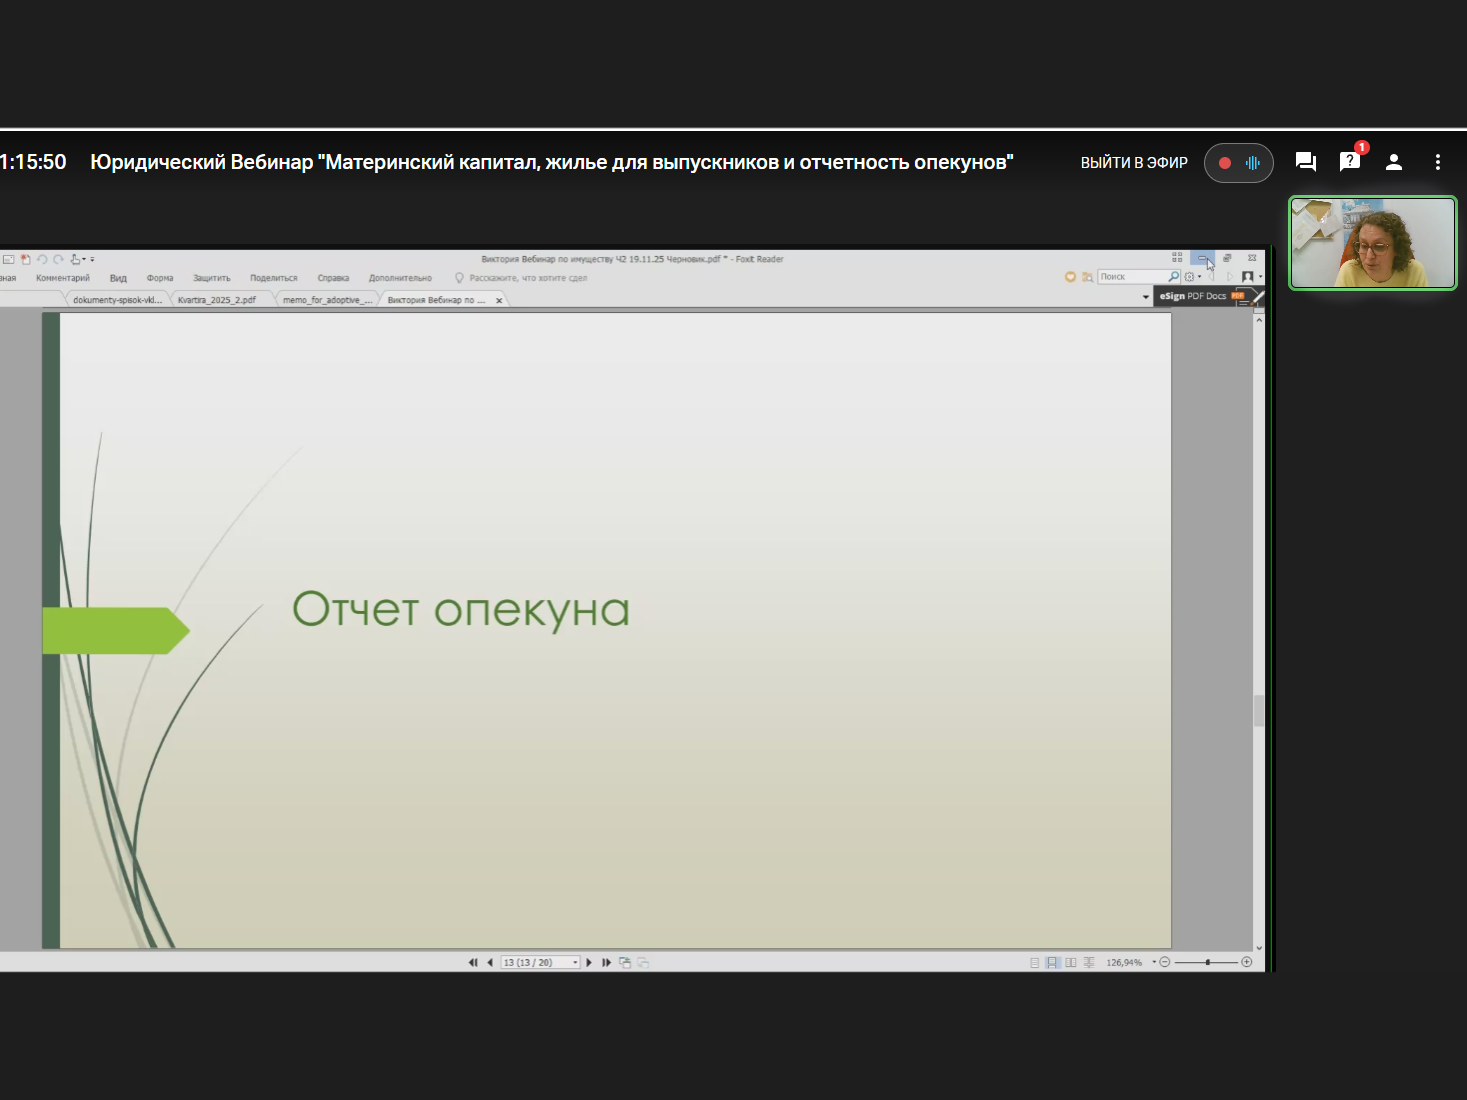
Task: Click the zoom in plus button
Action: point(1246,962)
